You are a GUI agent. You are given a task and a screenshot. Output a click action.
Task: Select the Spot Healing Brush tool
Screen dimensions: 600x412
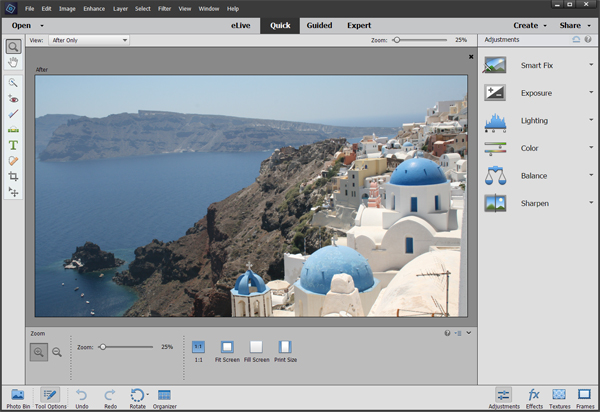click(x=13, y=161)
